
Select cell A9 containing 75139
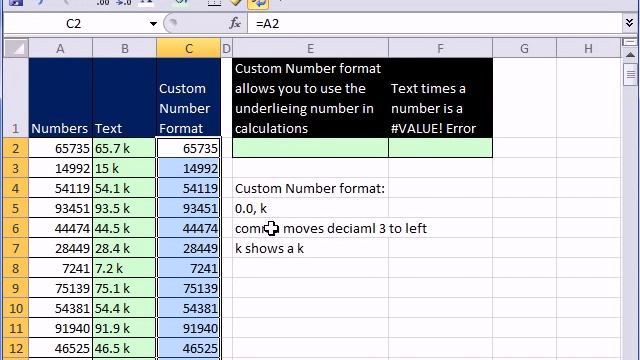click(60, 288)
